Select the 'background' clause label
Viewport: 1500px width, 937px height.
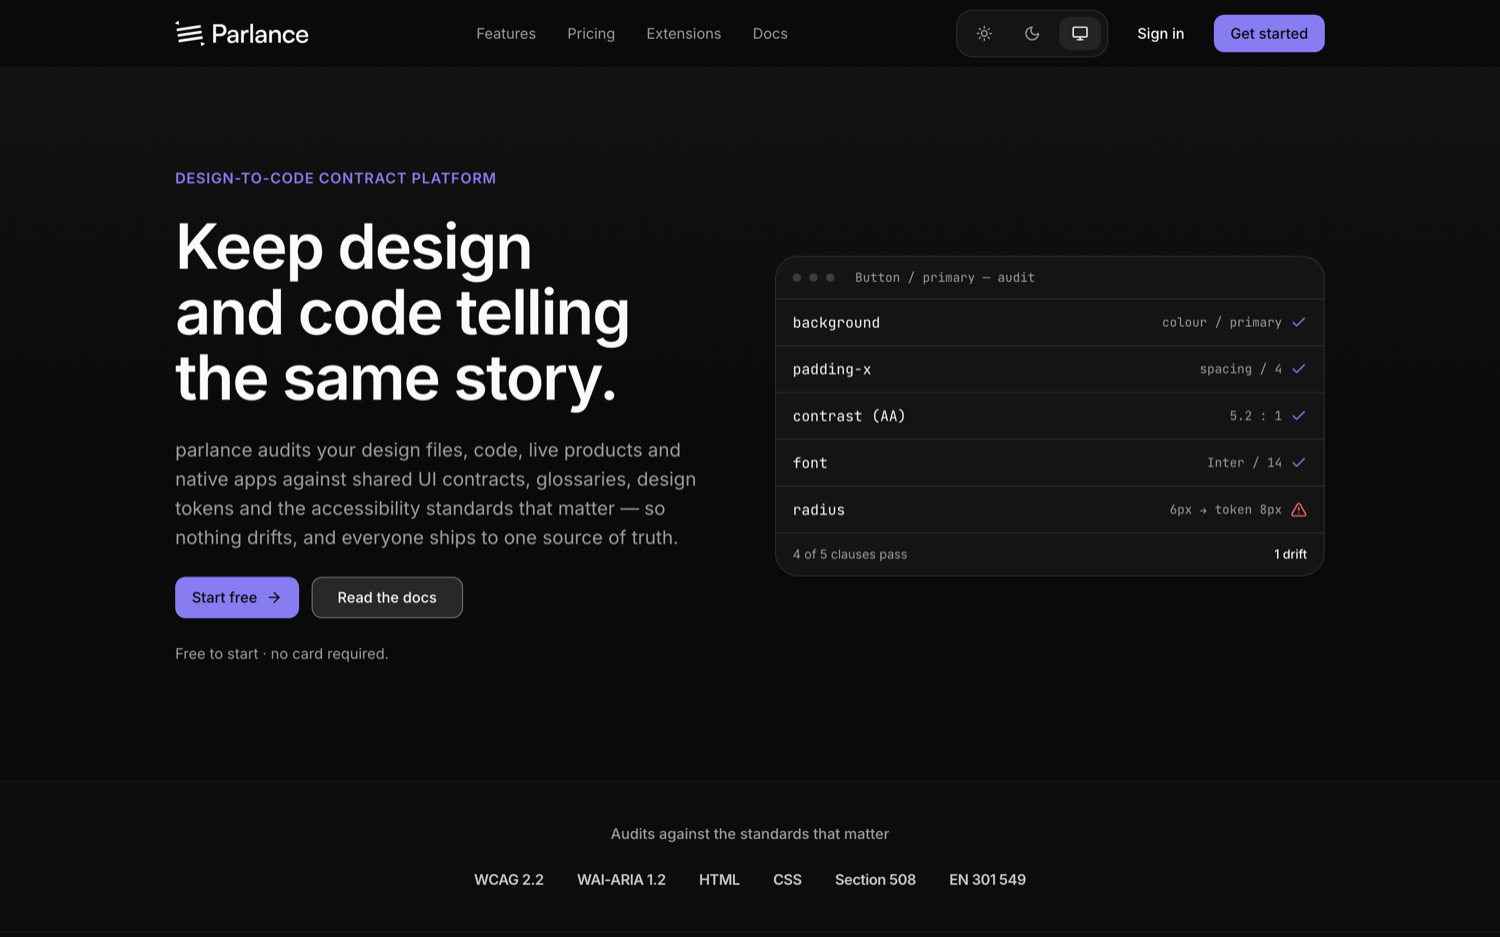point(836,322)
